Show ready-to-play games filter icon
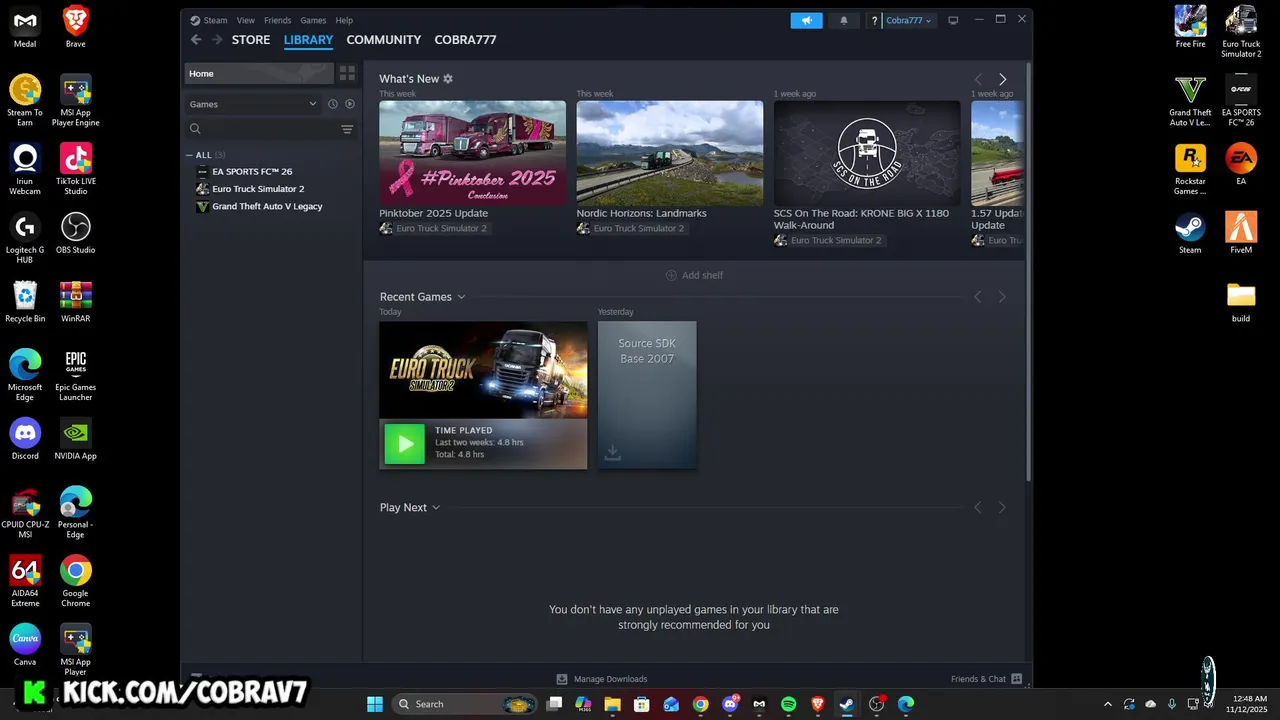1280x720 pixels. coord(350,104)
